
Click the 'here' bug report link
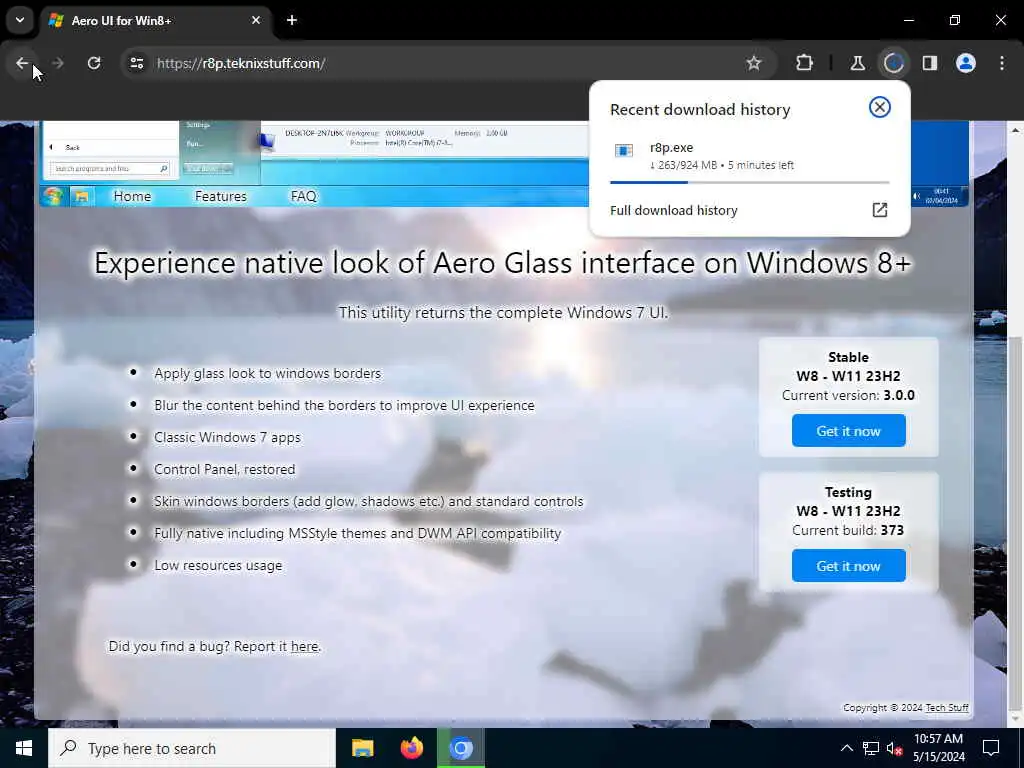(304, 646)
